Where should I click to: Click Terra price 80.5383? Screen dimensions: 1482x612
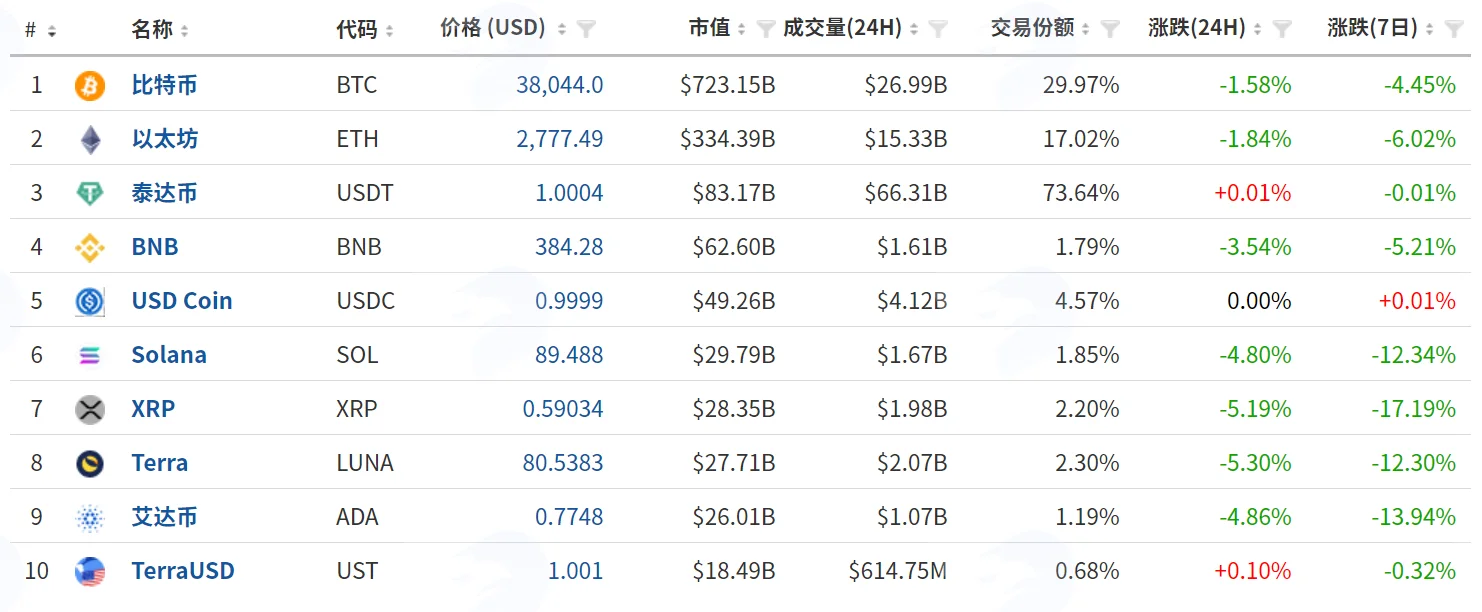(563, 463)
